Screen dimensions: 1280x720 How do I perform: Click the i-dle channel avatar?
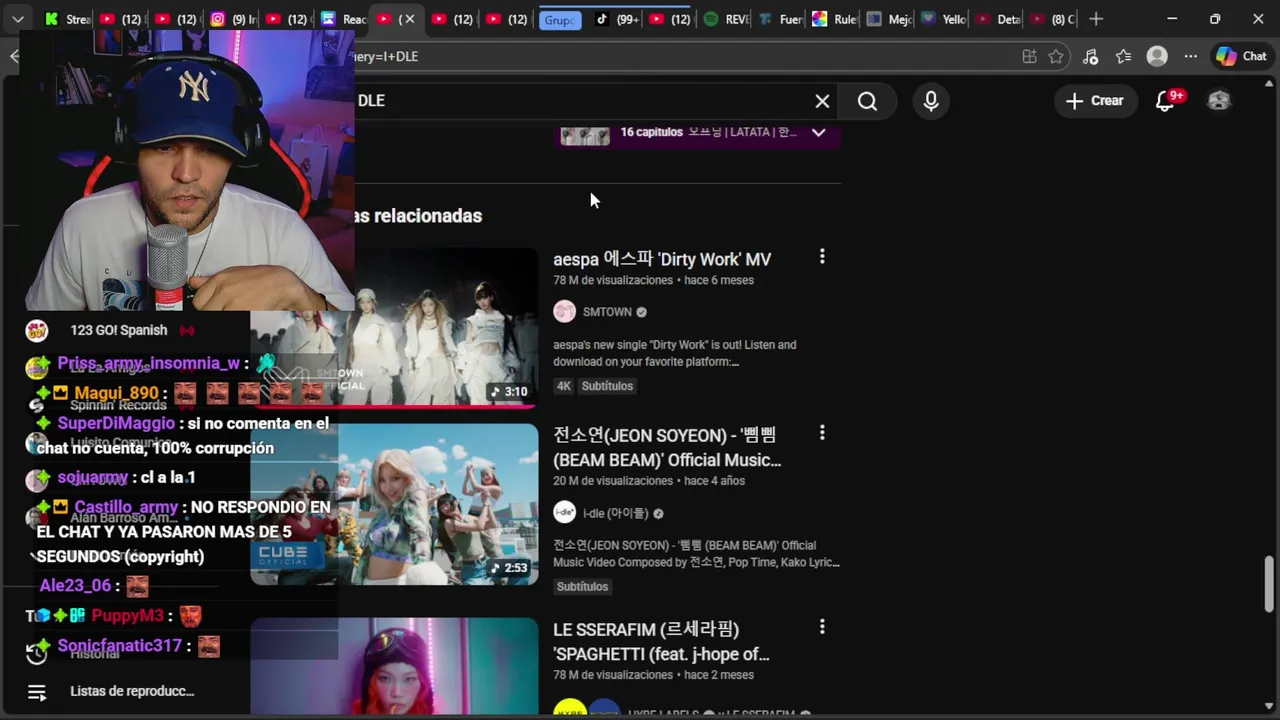tap(565, 513)
